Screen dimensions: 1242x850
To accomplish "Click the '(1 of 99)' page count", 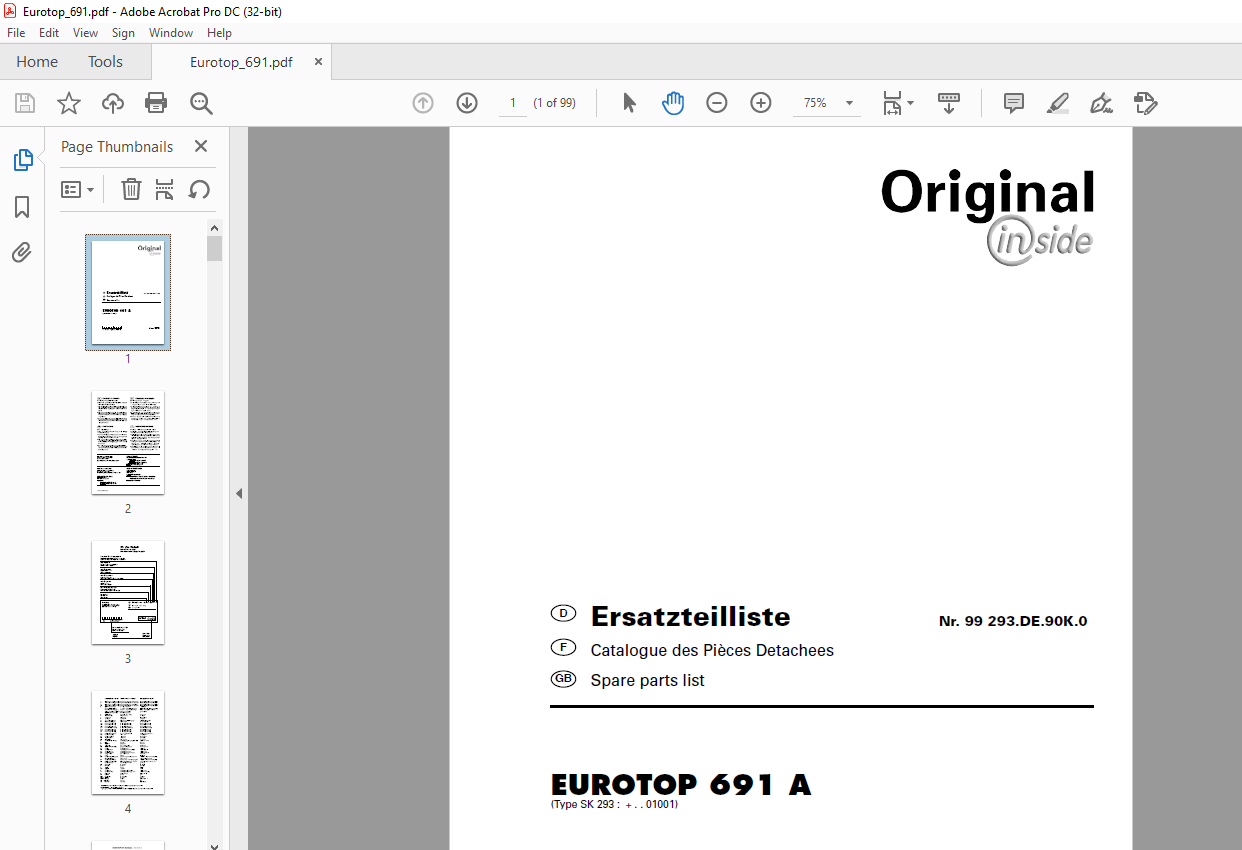I will tap(554, 103).
